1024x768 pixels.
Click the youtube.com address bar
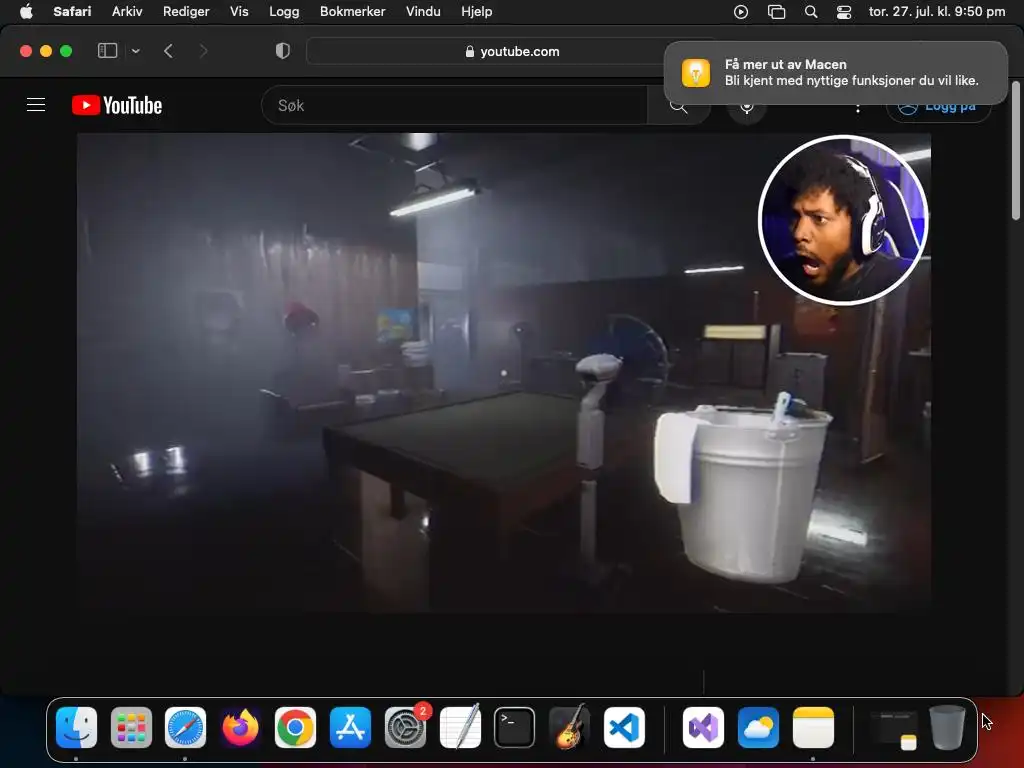click(x=512, y=51)
